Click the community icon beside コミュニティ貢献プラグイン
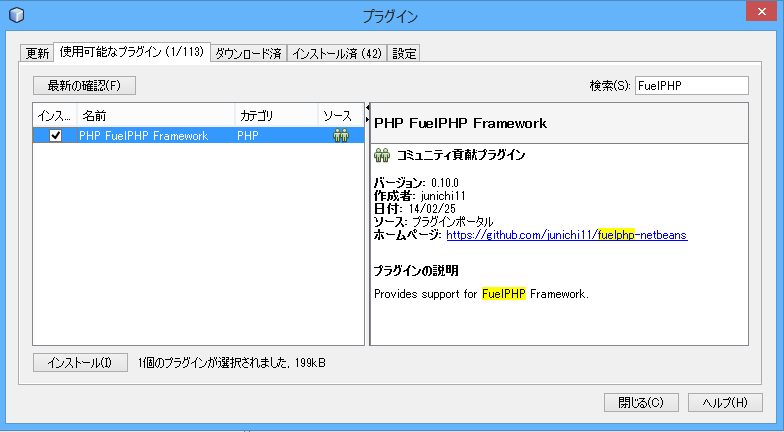784x432 pixels. click(x=382, y=155)
